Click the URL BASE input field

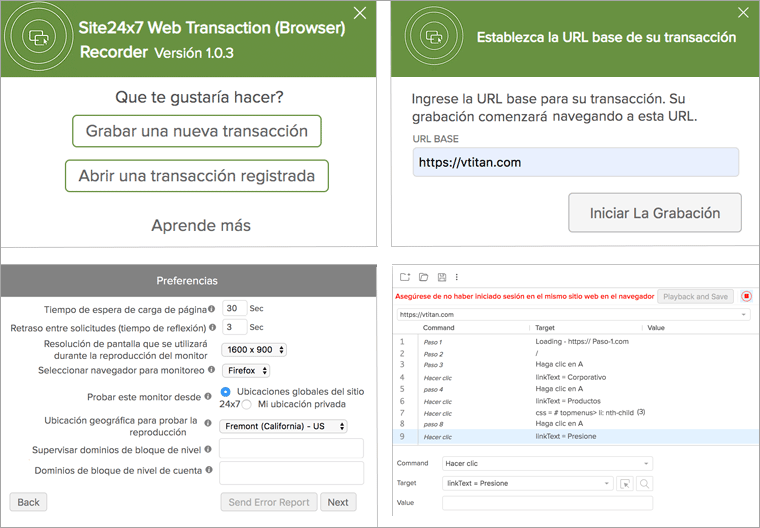pos(576,162)
